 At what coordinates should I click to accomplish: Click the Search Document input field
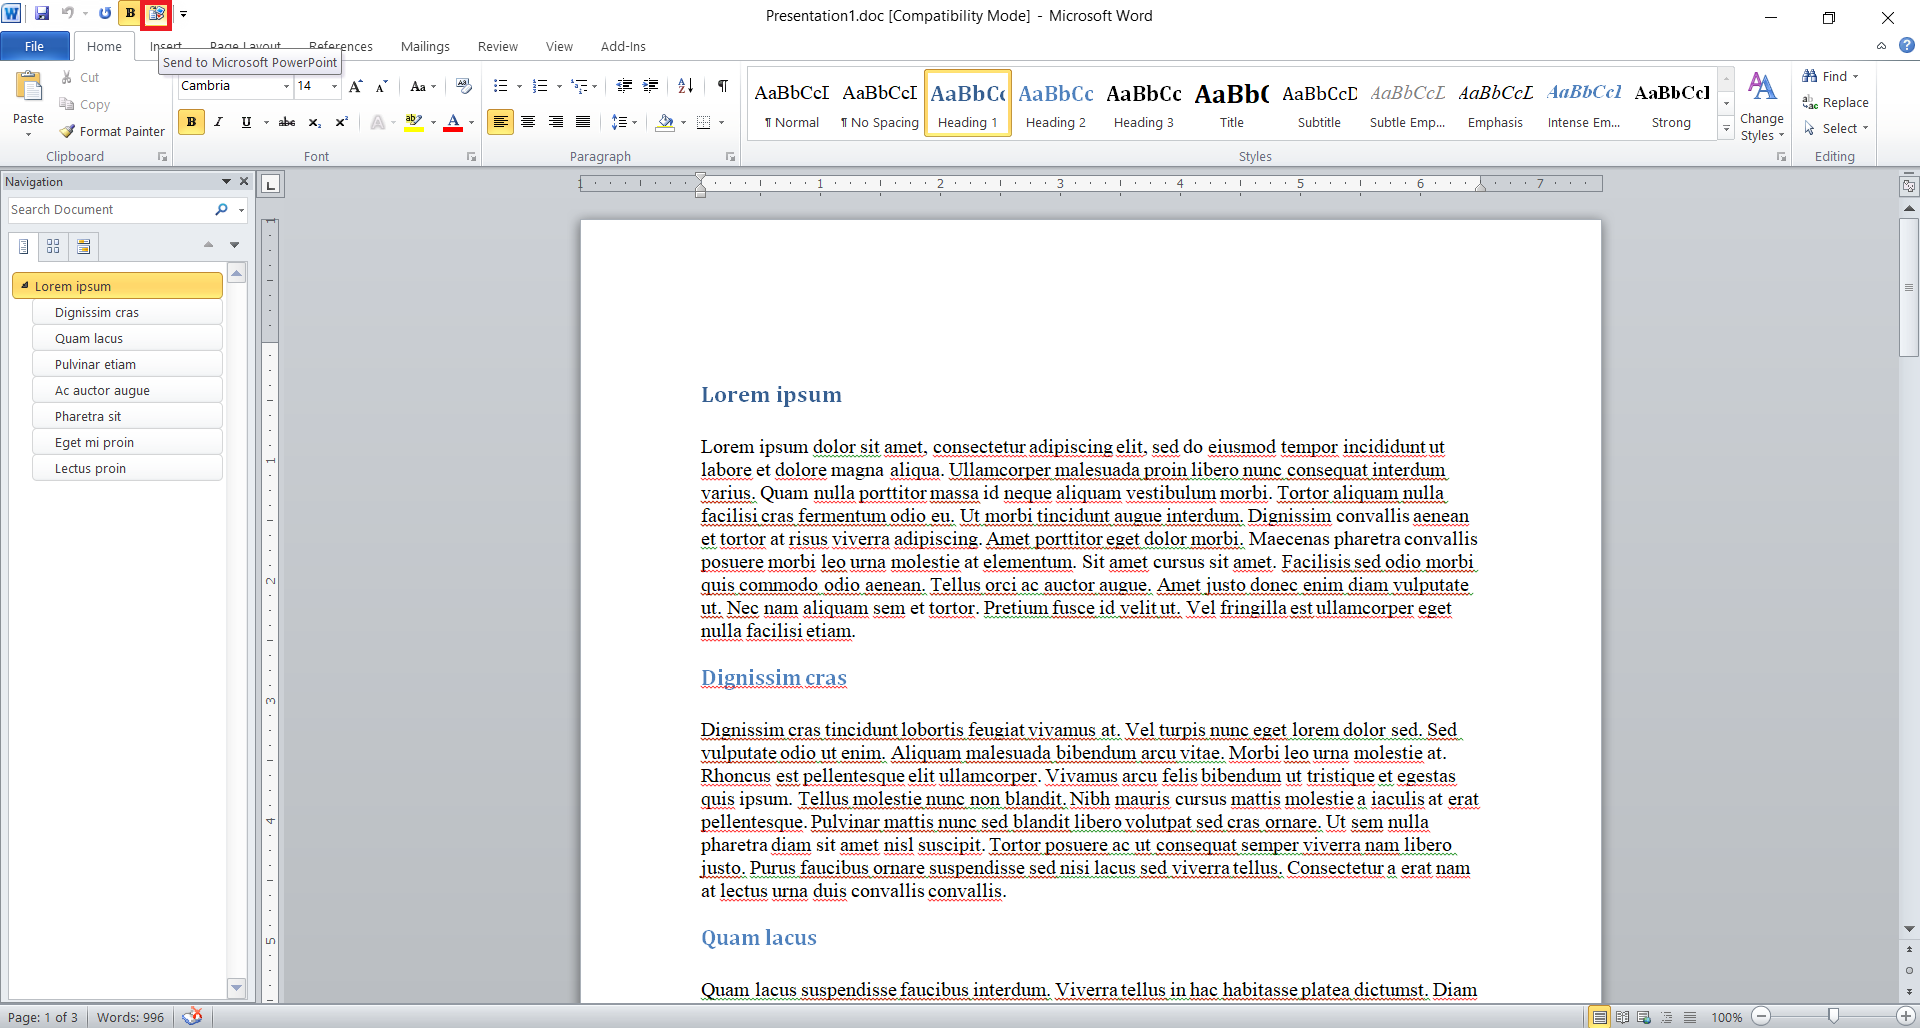point(108,210)
